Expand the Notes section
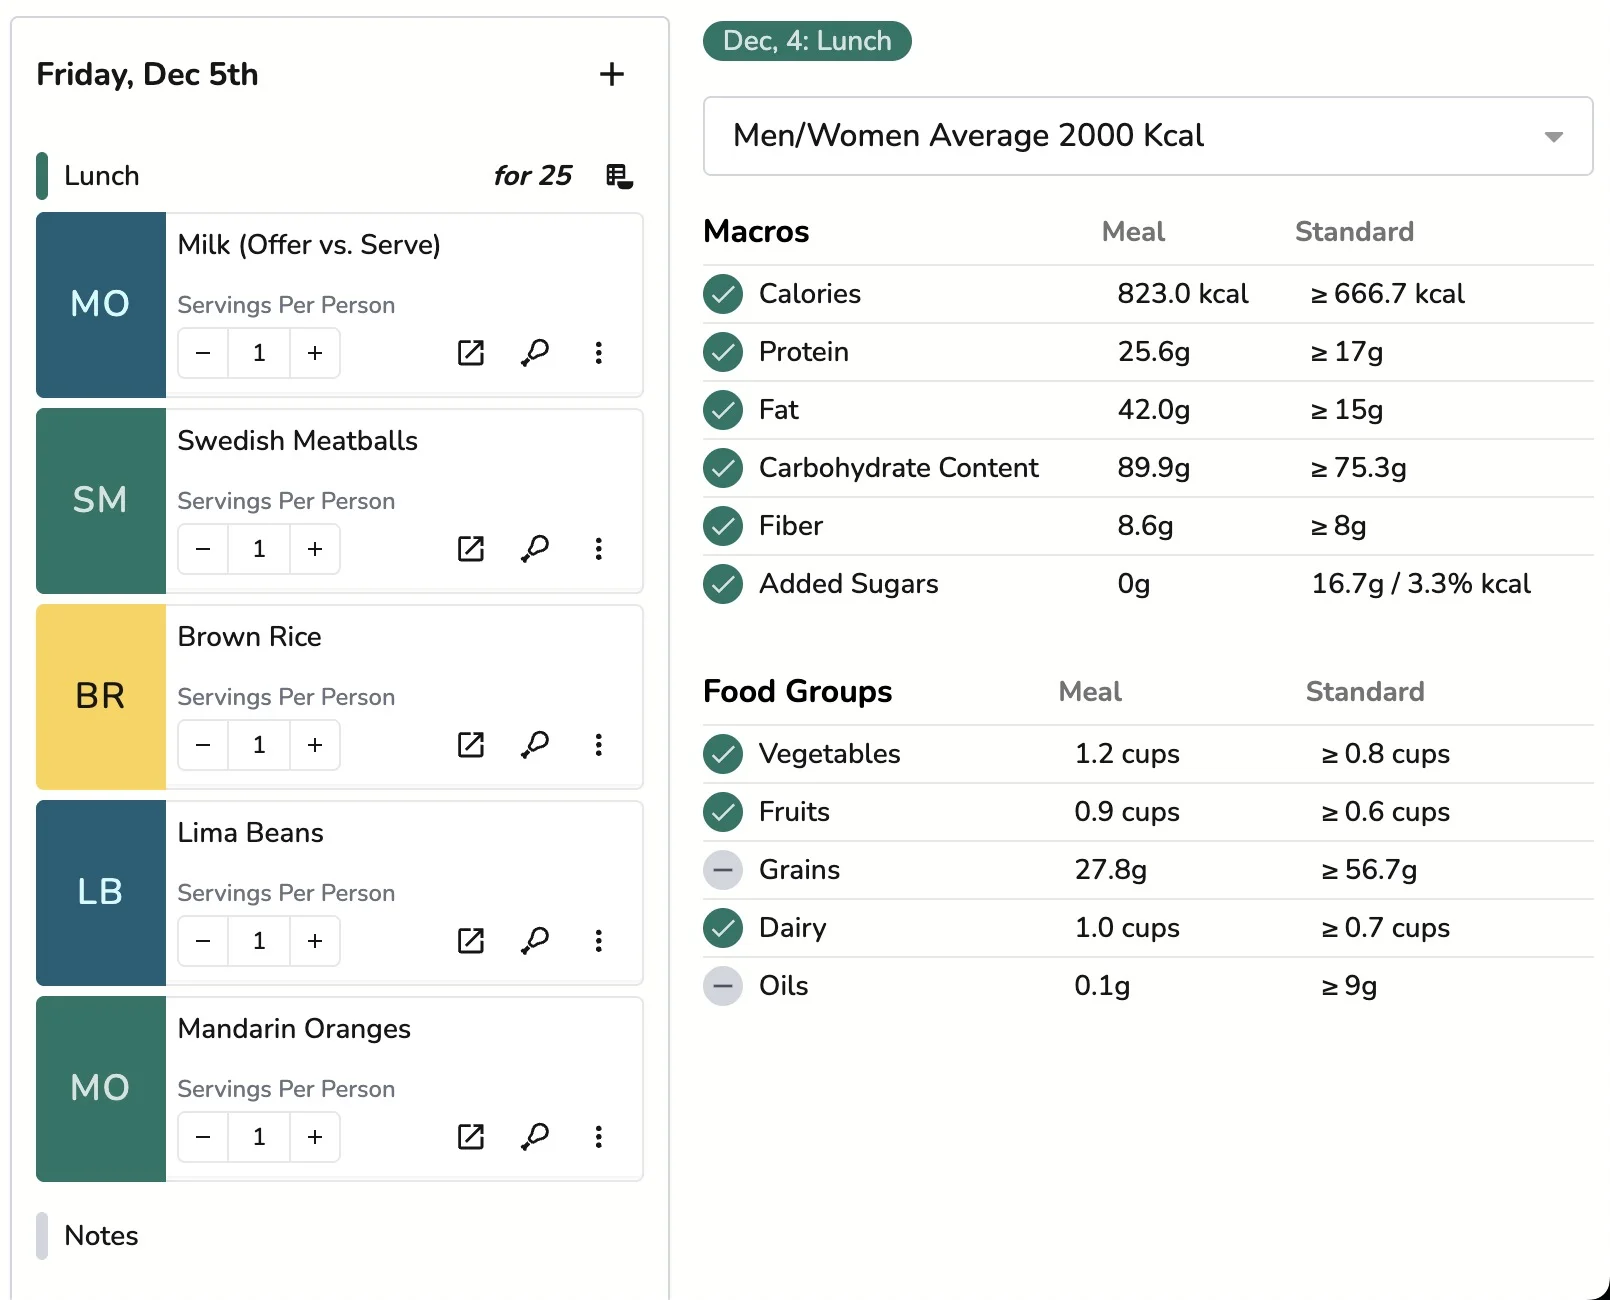 click(101, 1236)
